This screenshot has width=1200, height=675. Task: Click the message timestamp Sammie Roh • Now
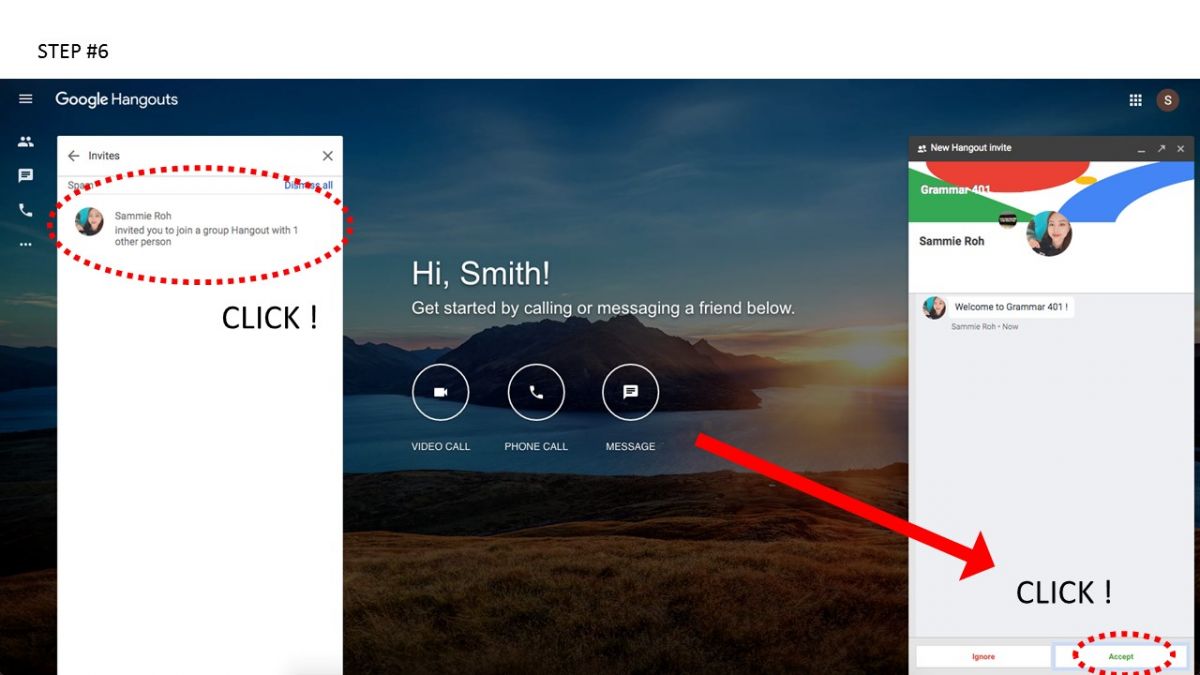(985, 327)
